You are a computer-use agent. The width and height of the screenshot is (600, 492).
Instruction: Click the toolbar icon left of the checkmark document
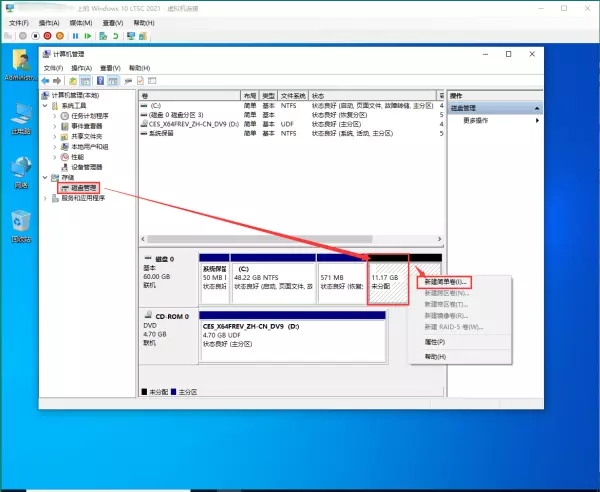(128, 81)
